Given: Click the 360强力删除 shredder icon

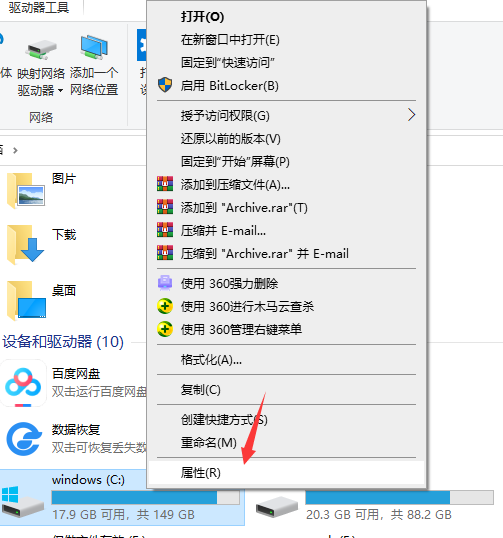Looking at the screenshot, I should (165, 283).
